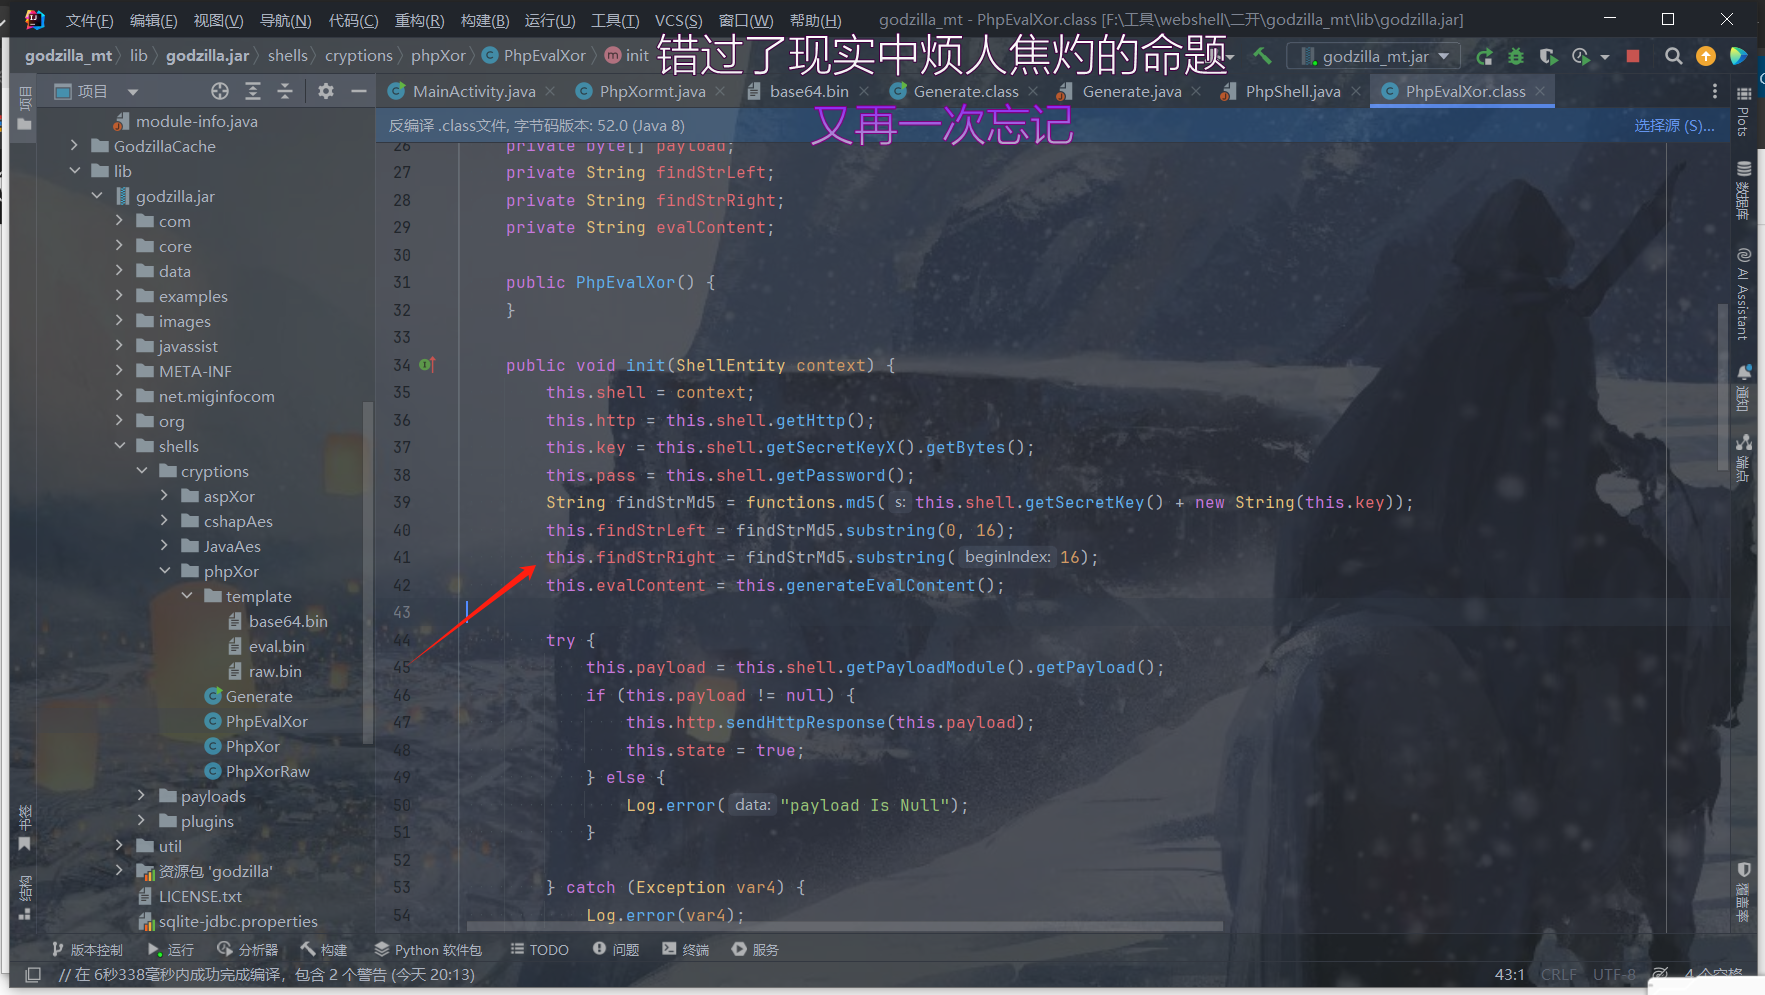Click the override gutter icon at line 34

pyautogui.click(x=427, y=365)
